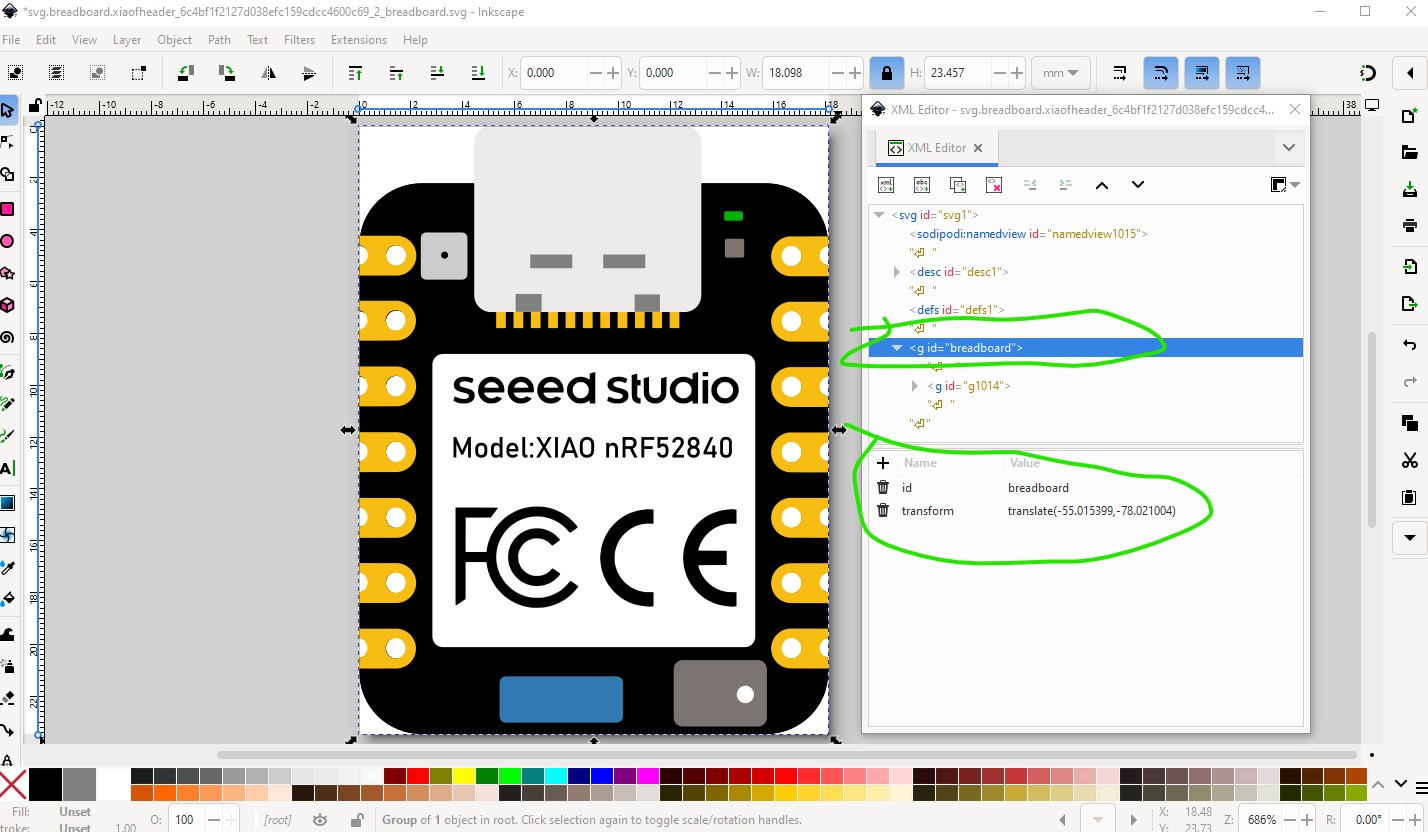Click the Print icon in right toolbar
The width and height of the screenshot is (1428, 832).
(1410, 224)
